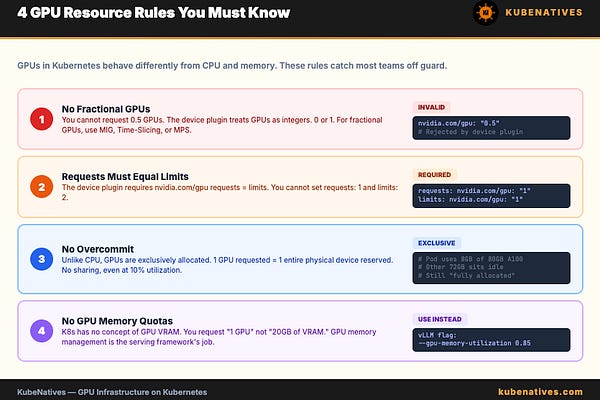Select the orange number 2 circle badge
This screenshot has width=600, height=400.
tap(41, 187)
